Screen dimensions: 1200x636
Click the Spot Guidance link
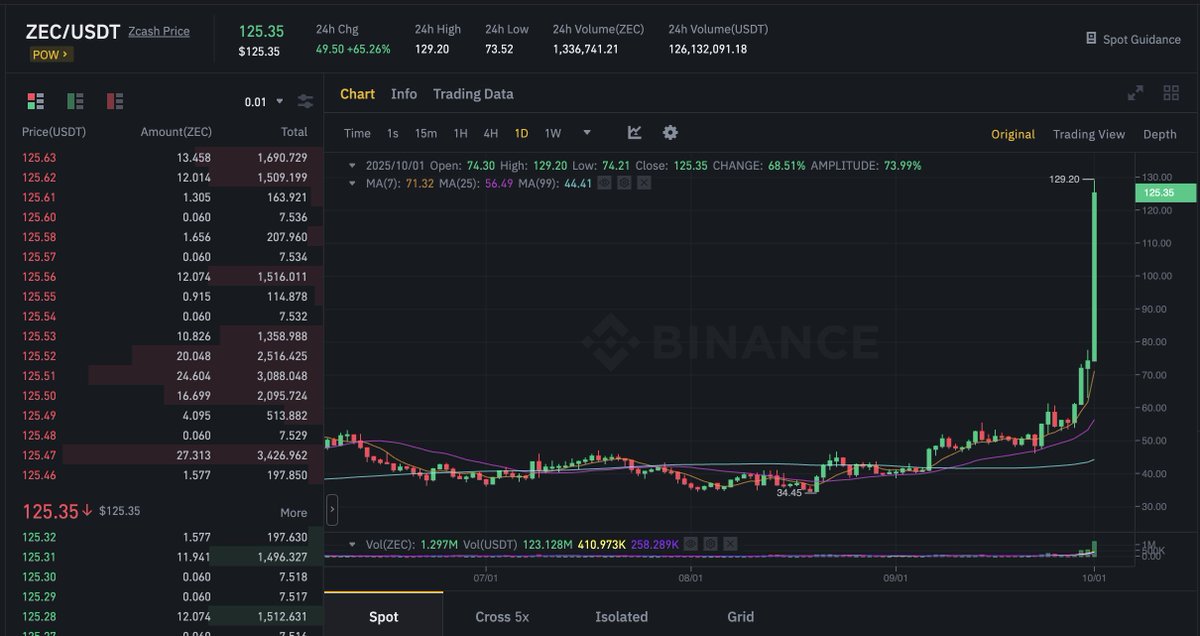1141,39
